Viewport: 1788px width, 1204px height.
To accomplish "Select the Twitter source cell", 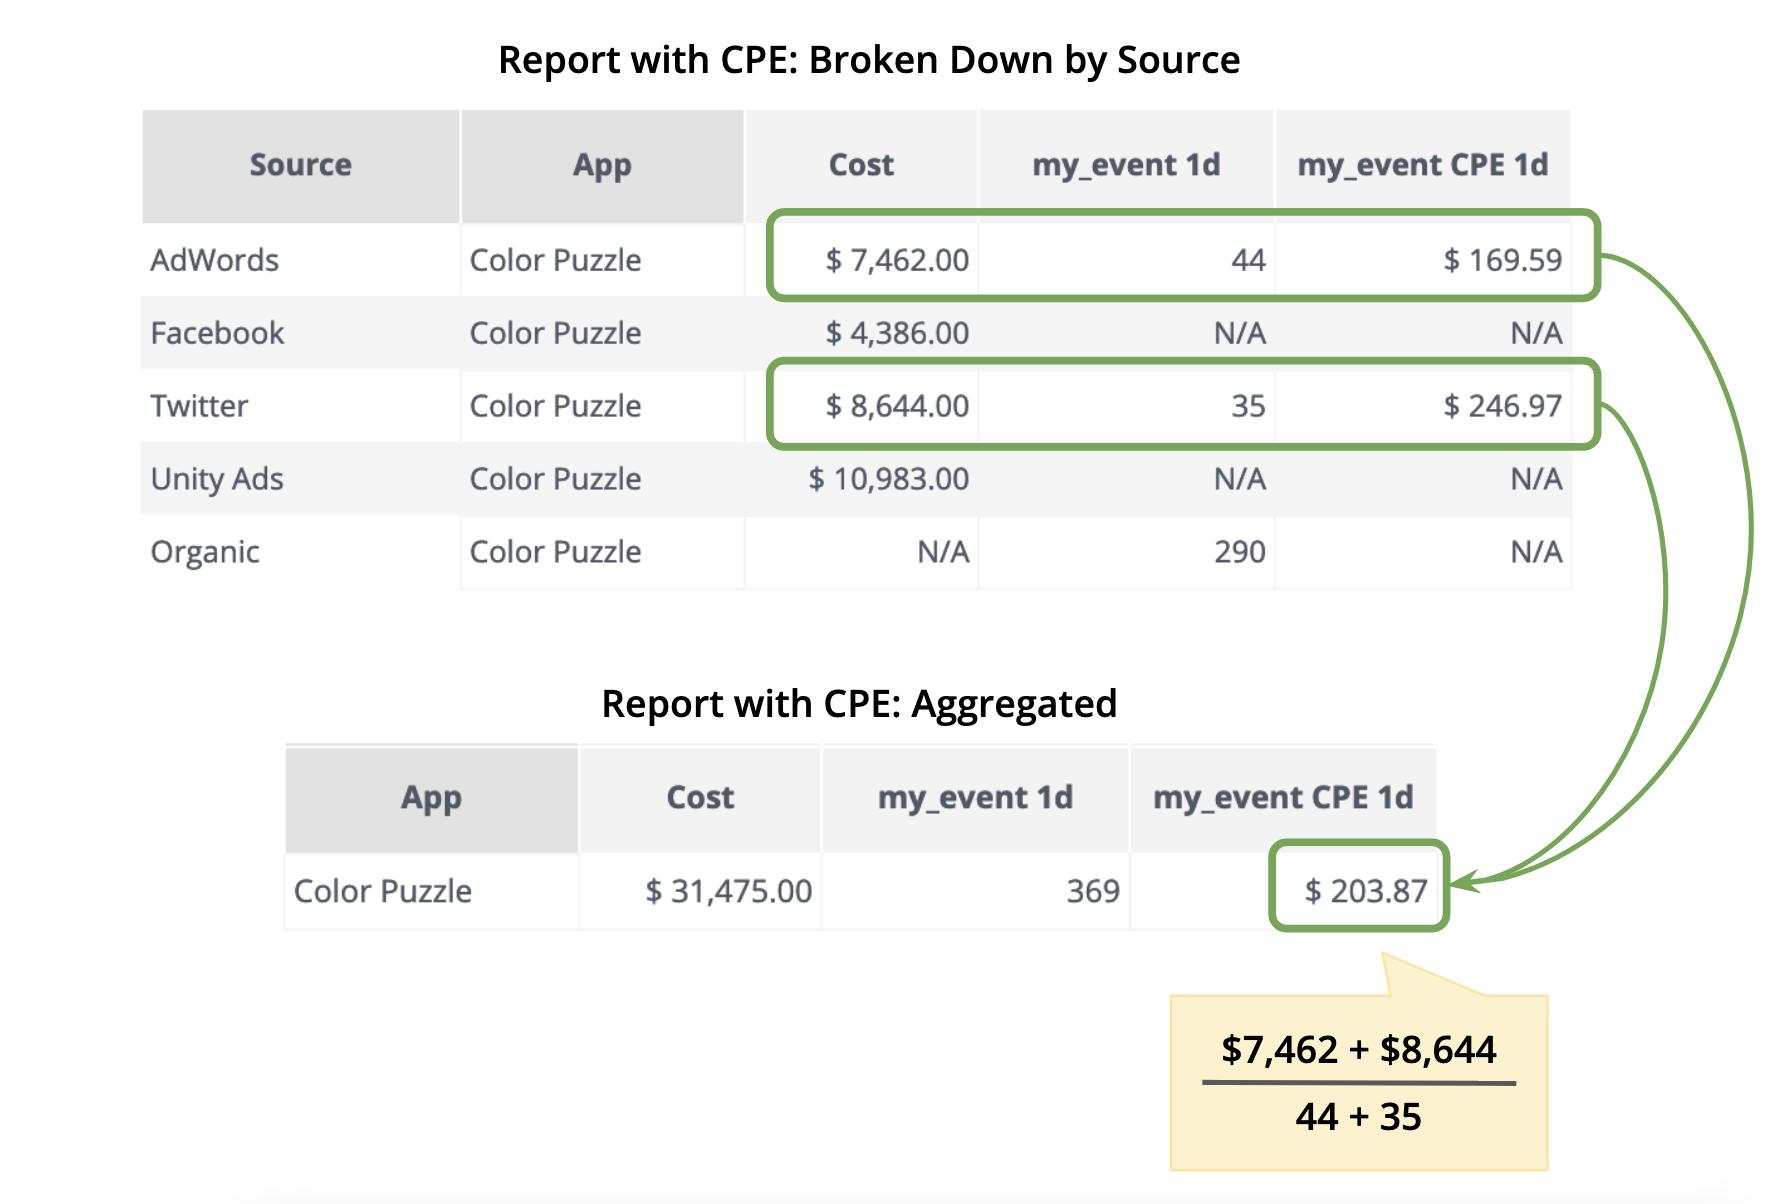I will pyautogui.click(x=199, y=406).
